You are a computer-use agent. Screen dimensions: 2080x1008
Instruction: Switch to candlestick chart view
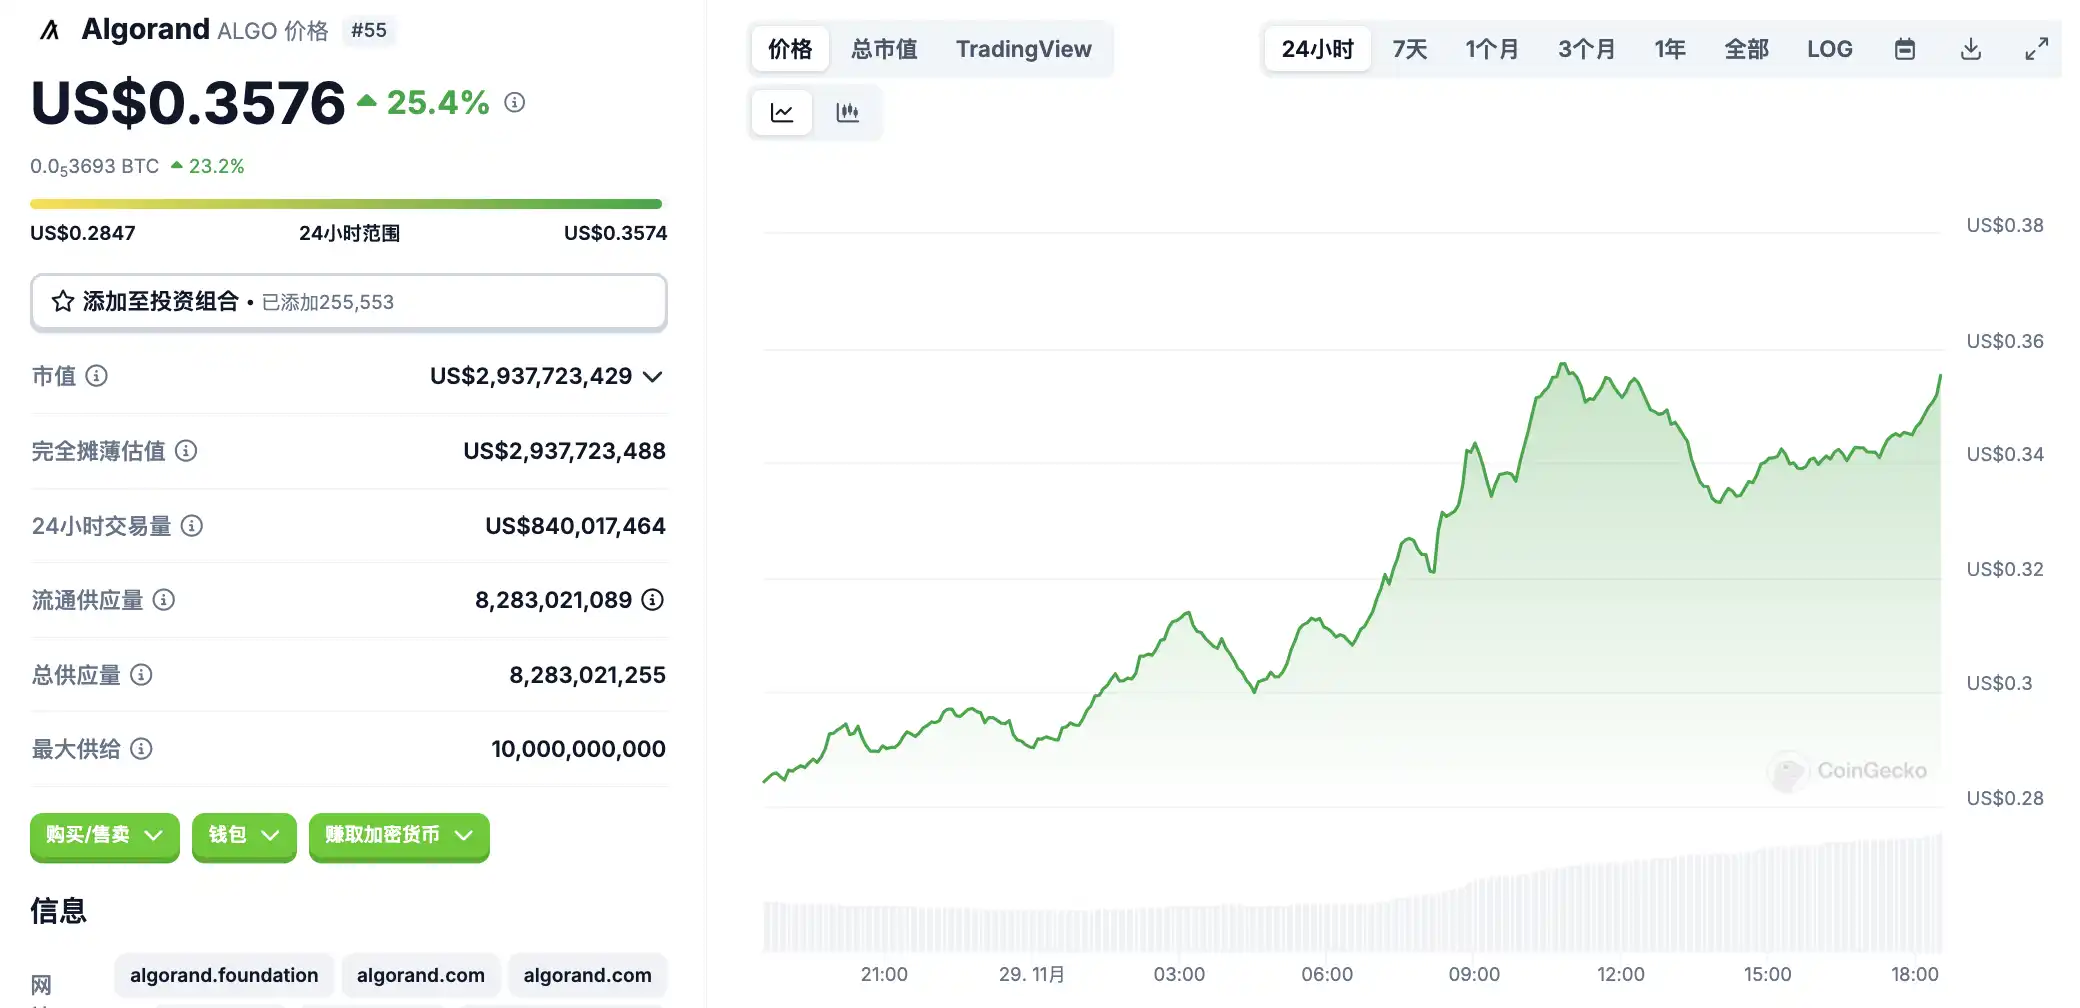(x=847, y=112)
